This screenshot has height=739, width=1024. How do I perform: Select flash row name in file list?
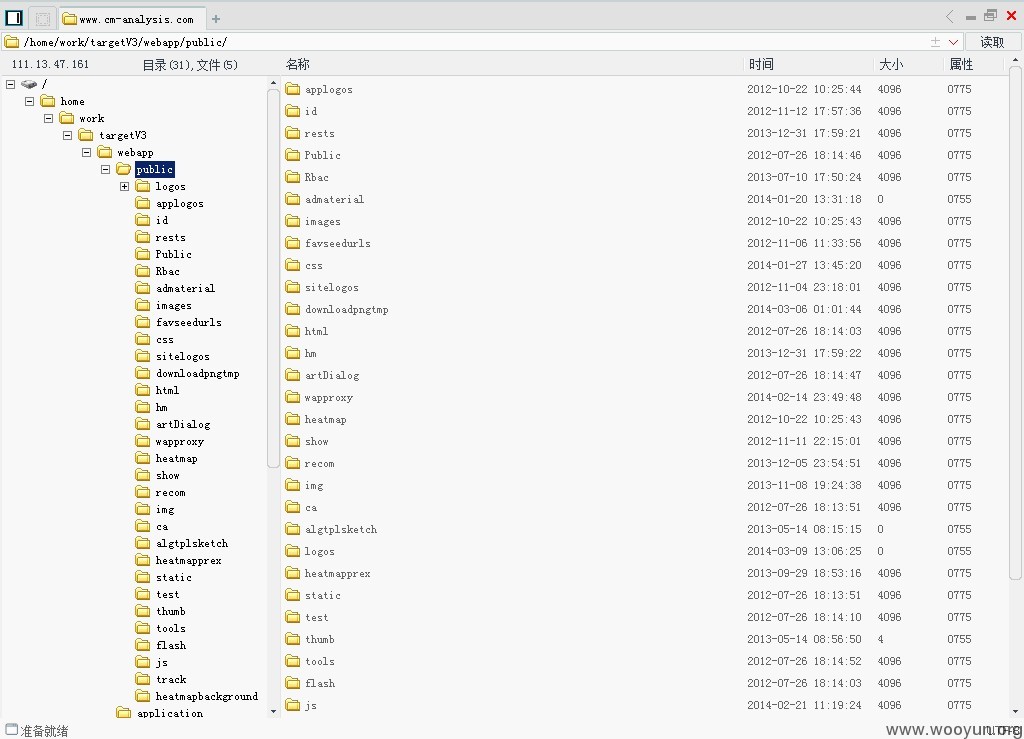pyautogui.click(x=320, y=684)
